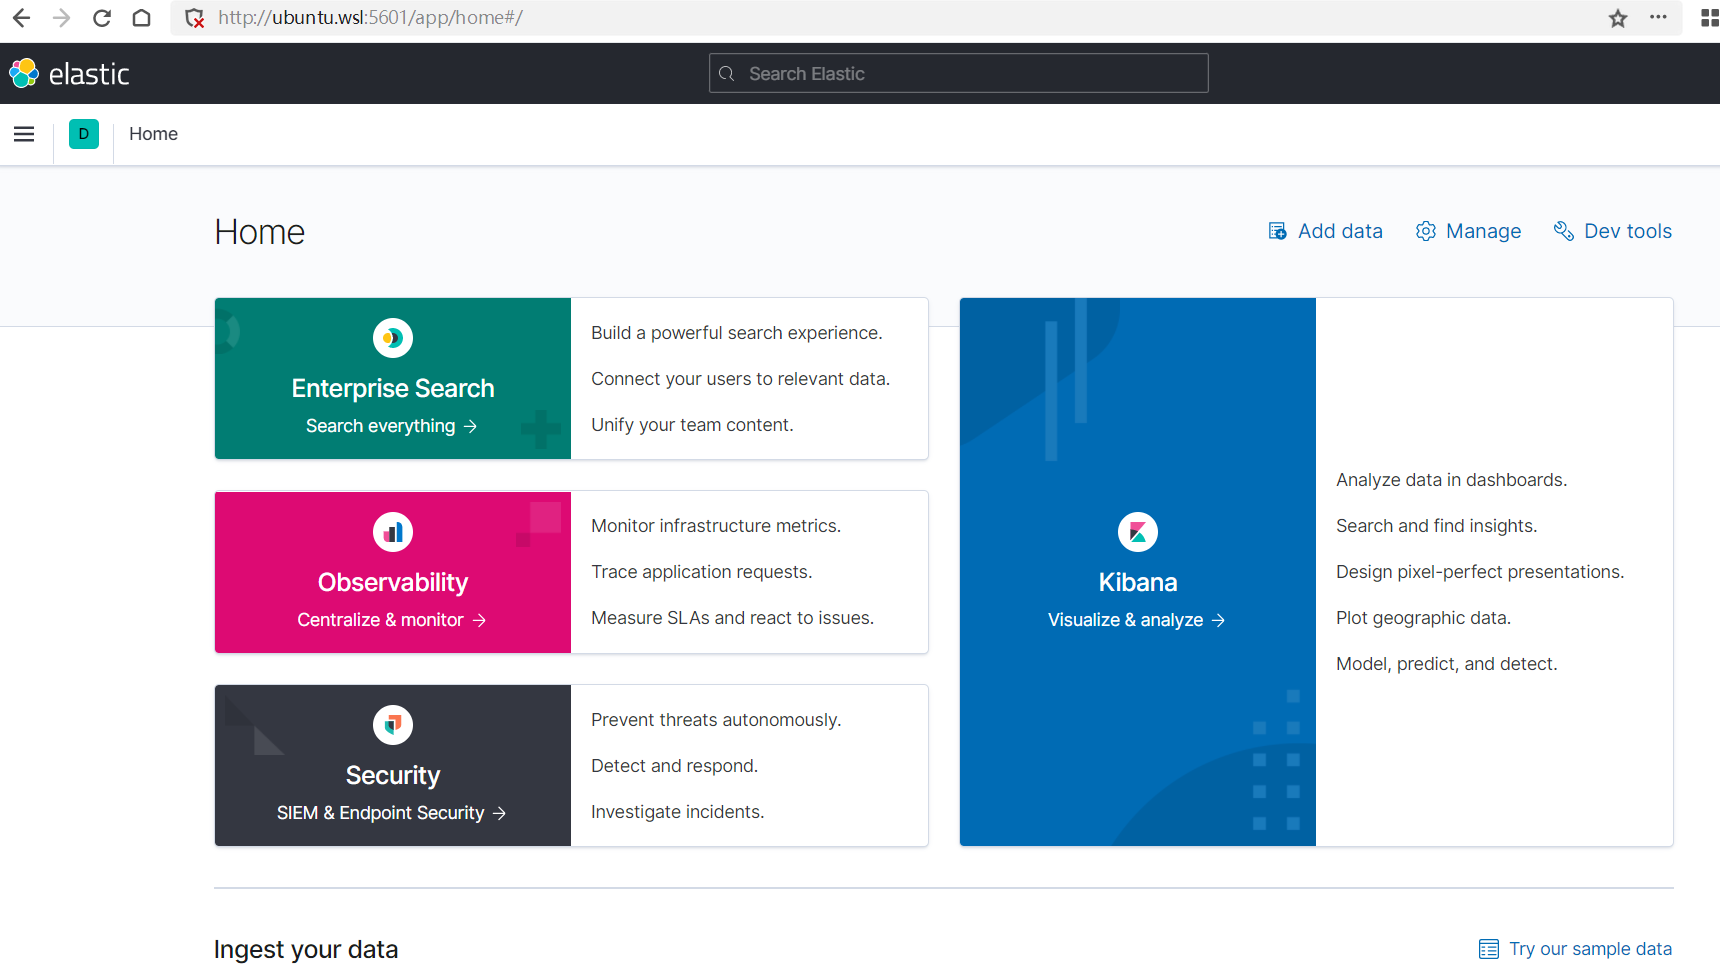Click 'Model, predict, and detect.'
This screenshot has width=1720, height=972.
point(1446,664)
